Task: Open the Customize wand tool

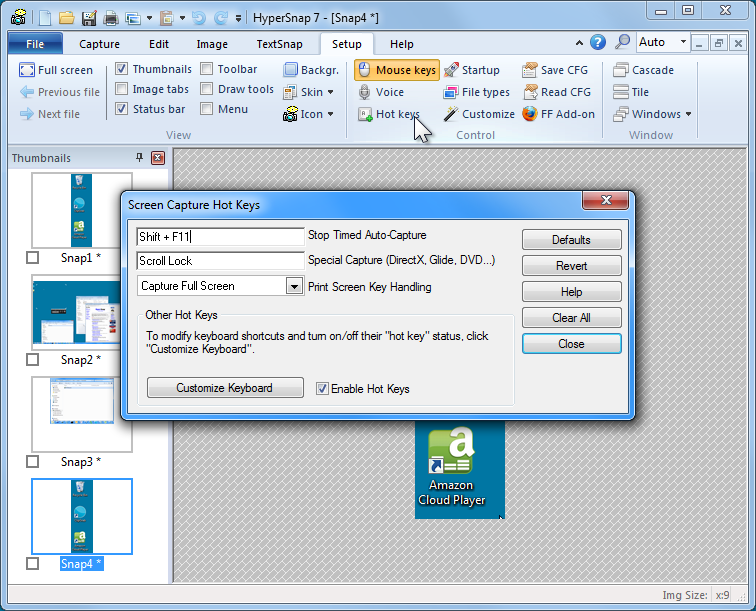Action: pos(452,114)
